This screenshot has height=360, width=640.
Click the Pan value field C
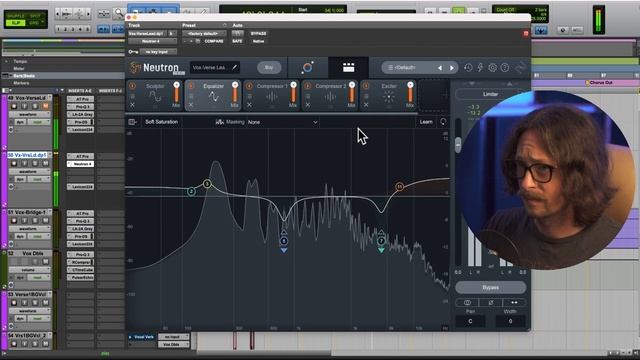pos(470,321)
